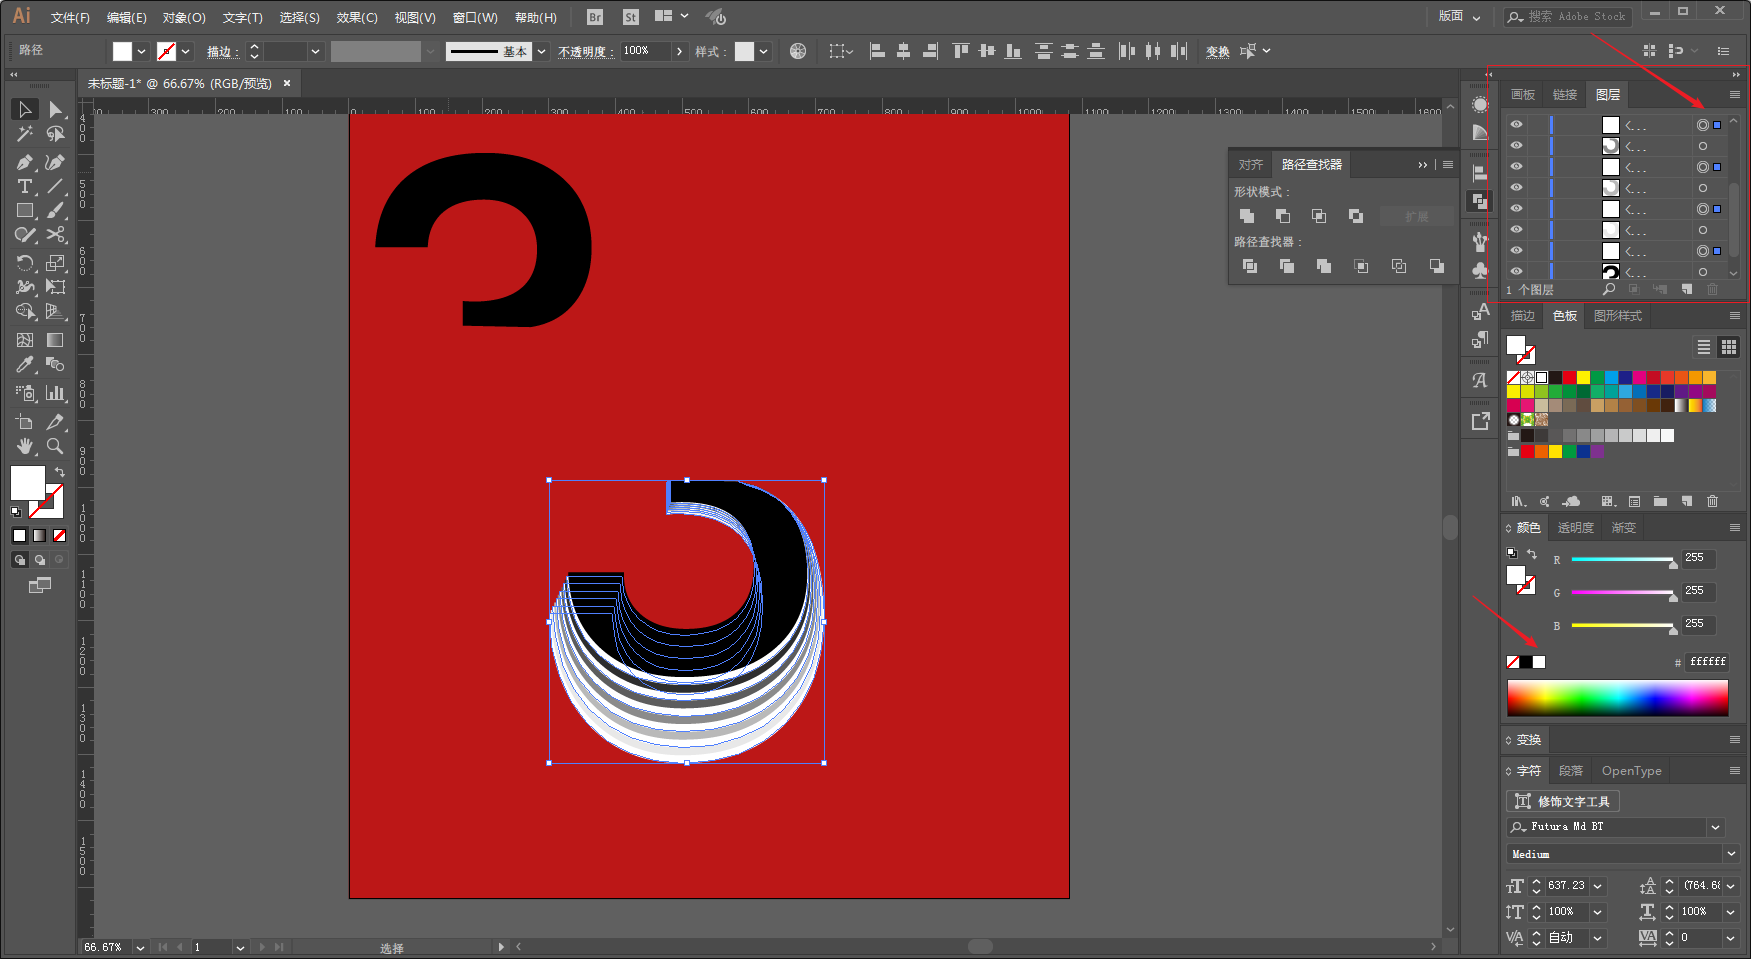This screenshot has height=959, width=1751.
Task: Click the Unite shape mode icon
Action: (1247, 216)
